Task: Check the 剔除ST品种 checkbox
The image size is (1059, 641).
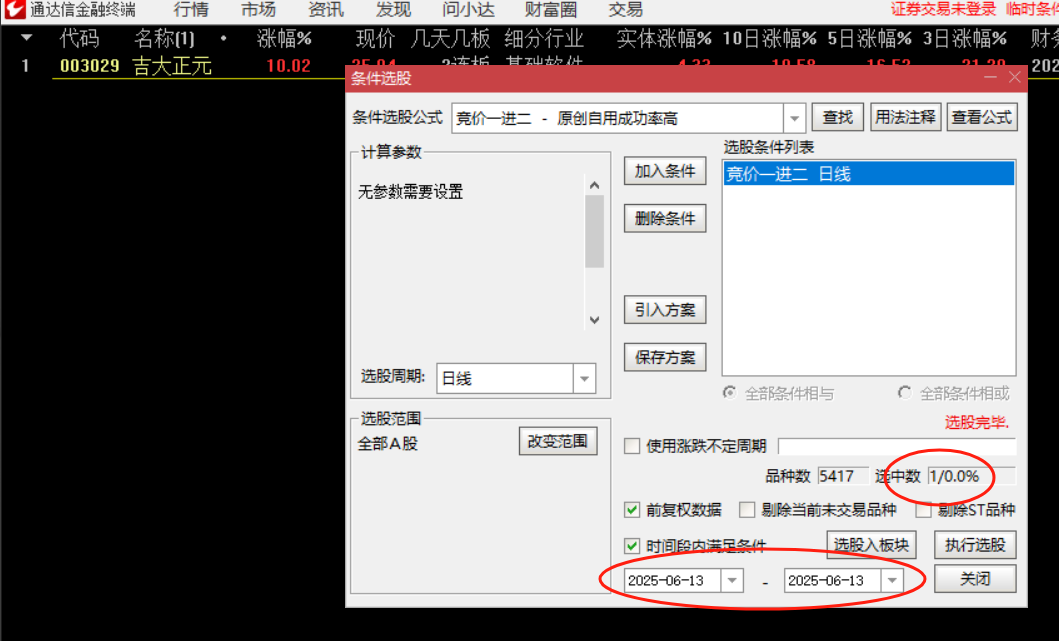Action: [x=924, y=510]
